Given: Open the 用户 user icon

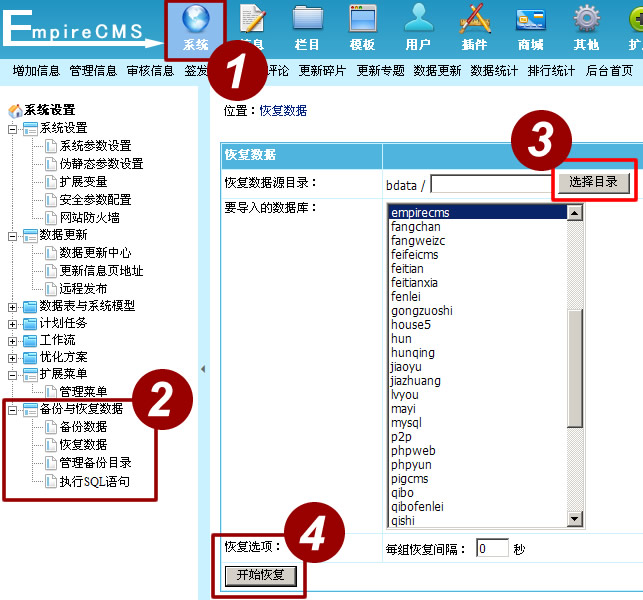Looking at the screenshot, I should point(418,18).
